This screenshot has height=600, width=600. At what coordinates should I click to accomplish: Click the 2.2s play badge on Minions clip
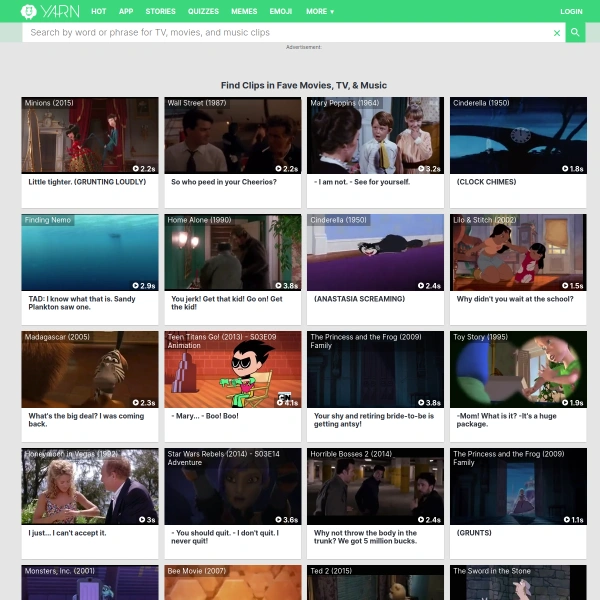[x=146, y=169]
